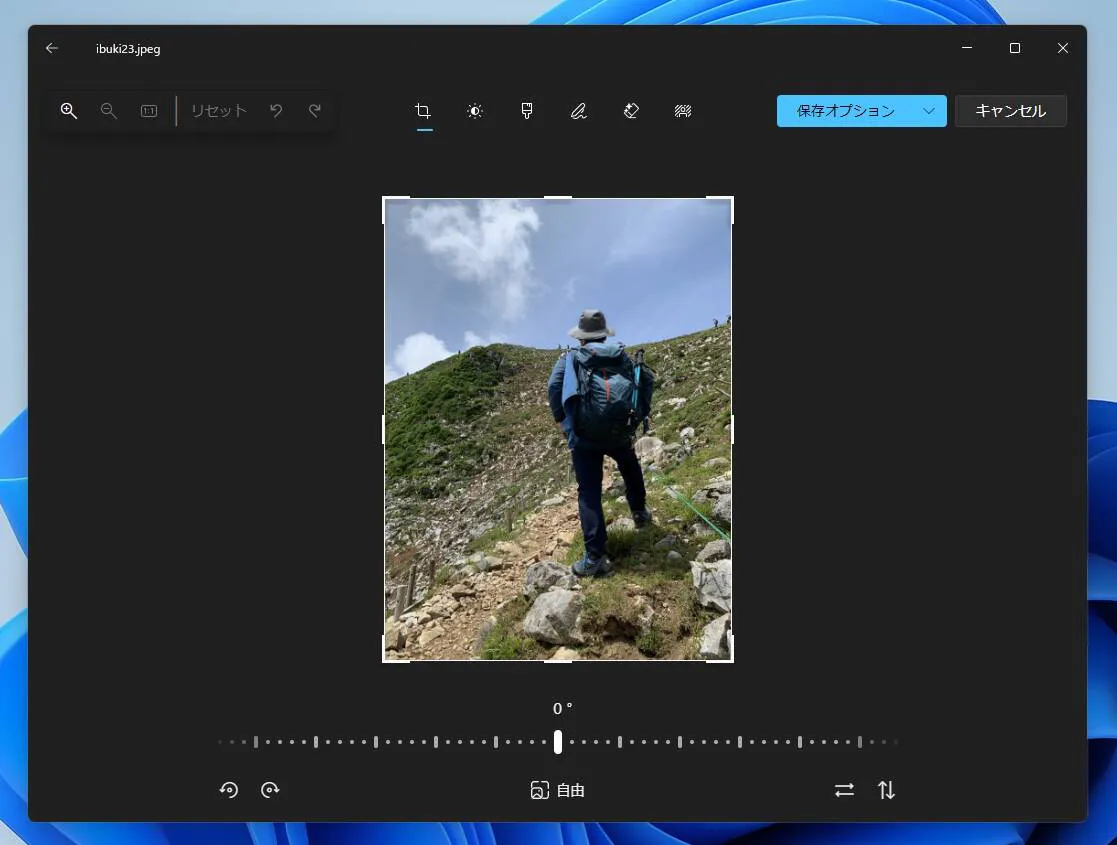This screenshot has height=845, width=1117.
Task: Minimize the photo editor window
Action: [x=967, y=48]
